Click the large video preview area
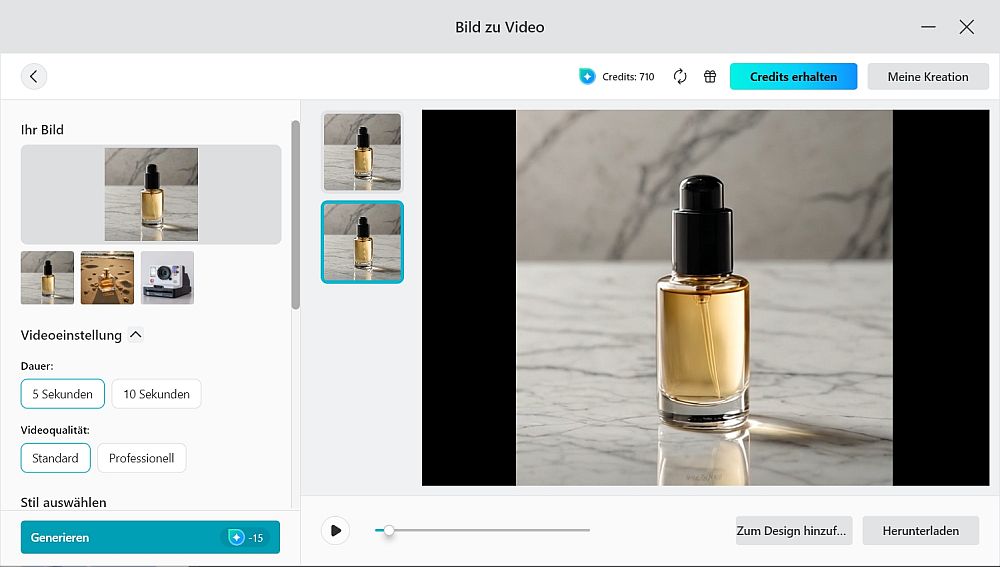This screenshot has width=1000, height=567. click(705, 298)
